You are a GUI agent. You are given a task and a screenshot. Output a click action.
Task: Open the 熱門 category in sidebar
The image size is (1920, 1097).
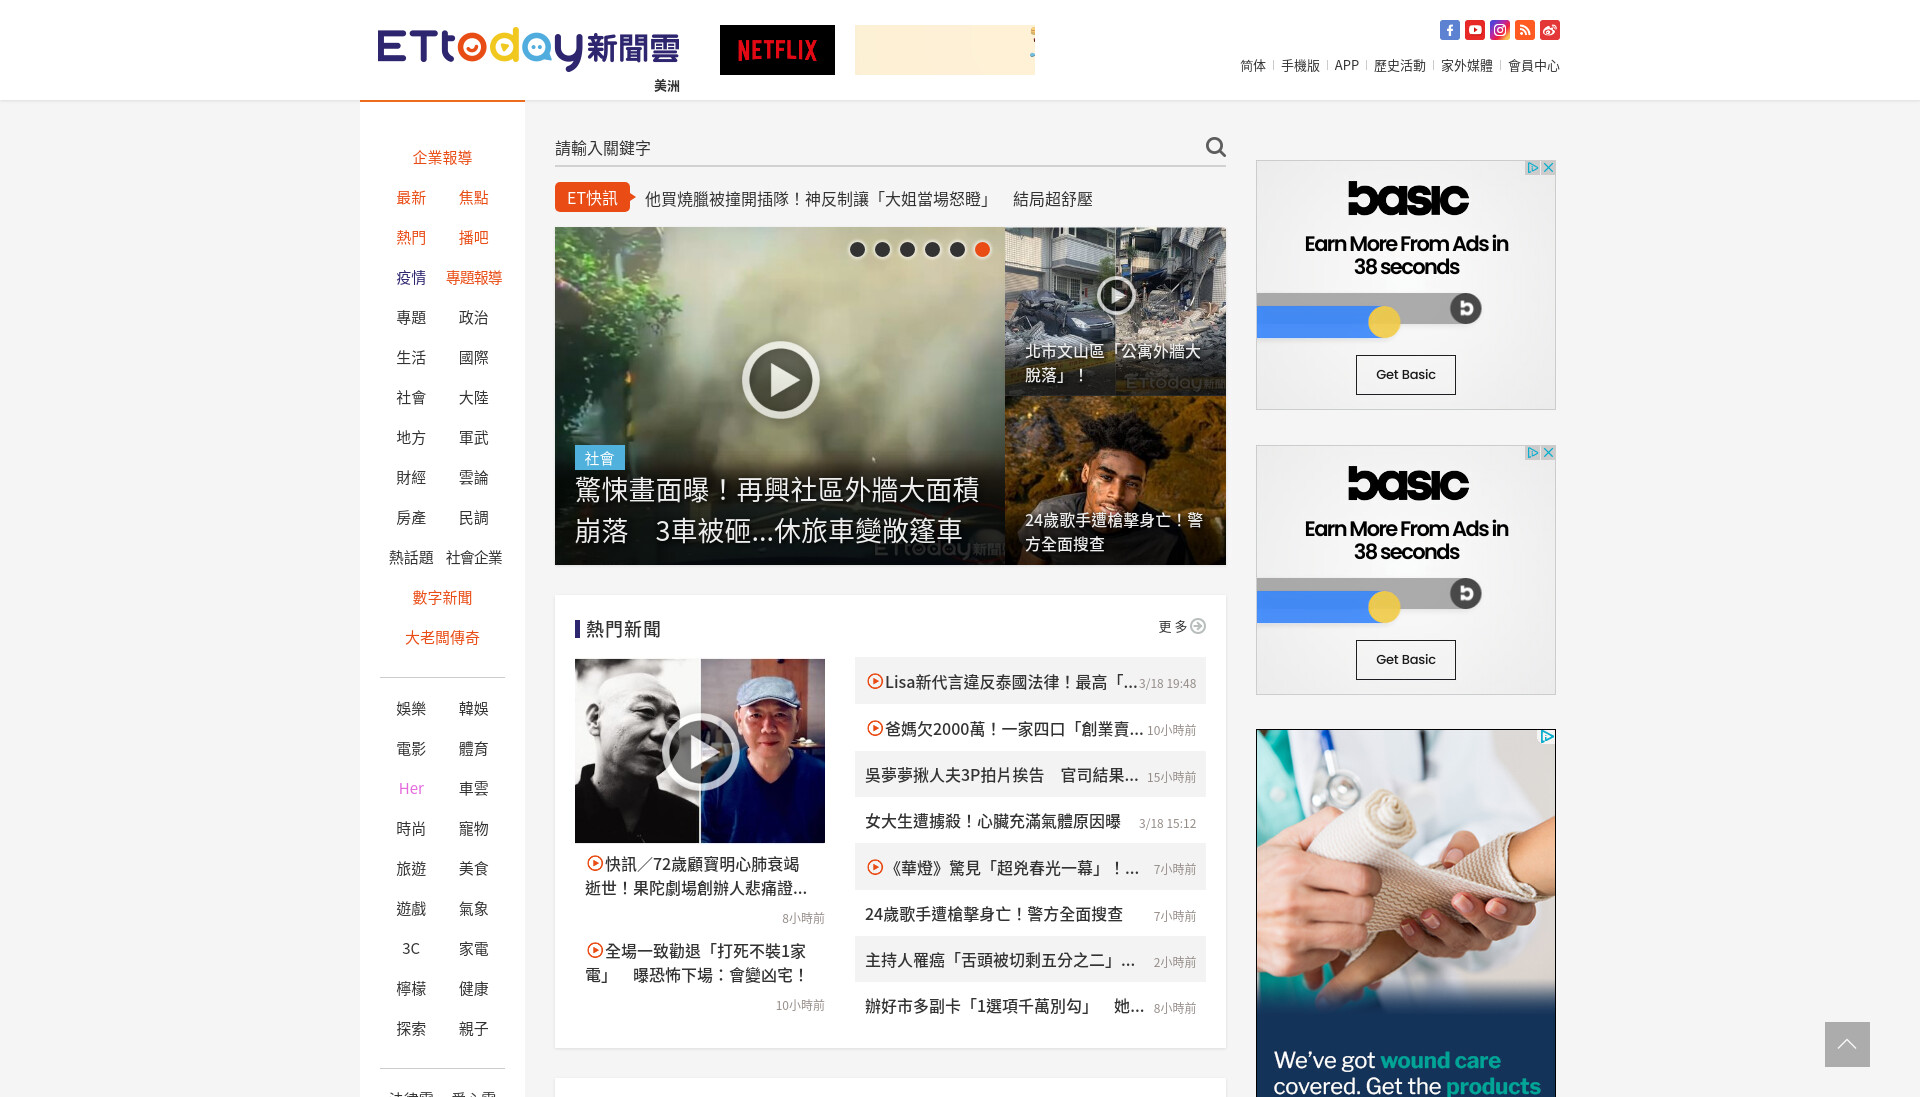[411, 238]
